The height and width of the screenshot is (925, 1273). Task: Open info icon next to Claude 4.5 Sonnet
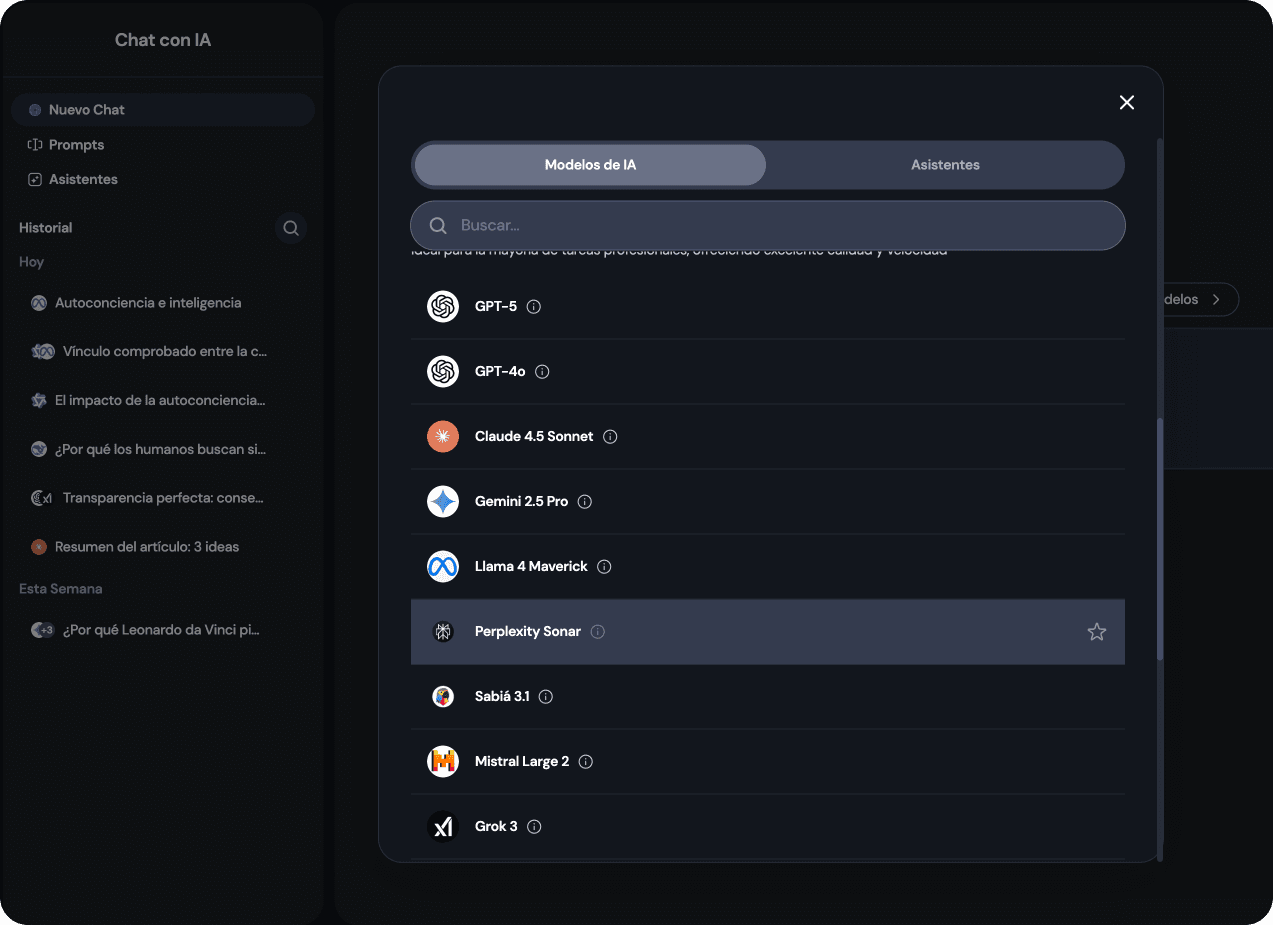click(610, 437)
